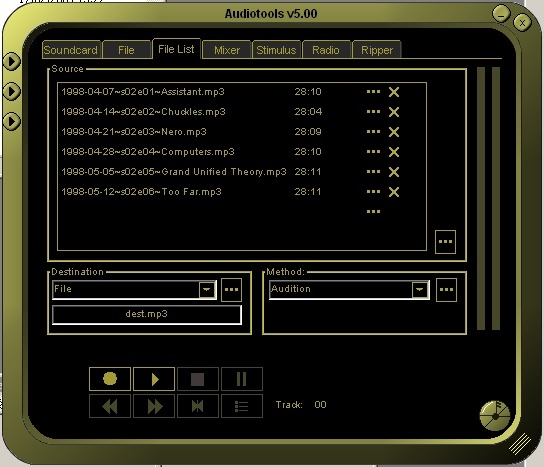The width and height of the screenshot is (544, 467).
Task: Browse for the Chuckles.mp3 entry
Action: [x=373, y=112]
